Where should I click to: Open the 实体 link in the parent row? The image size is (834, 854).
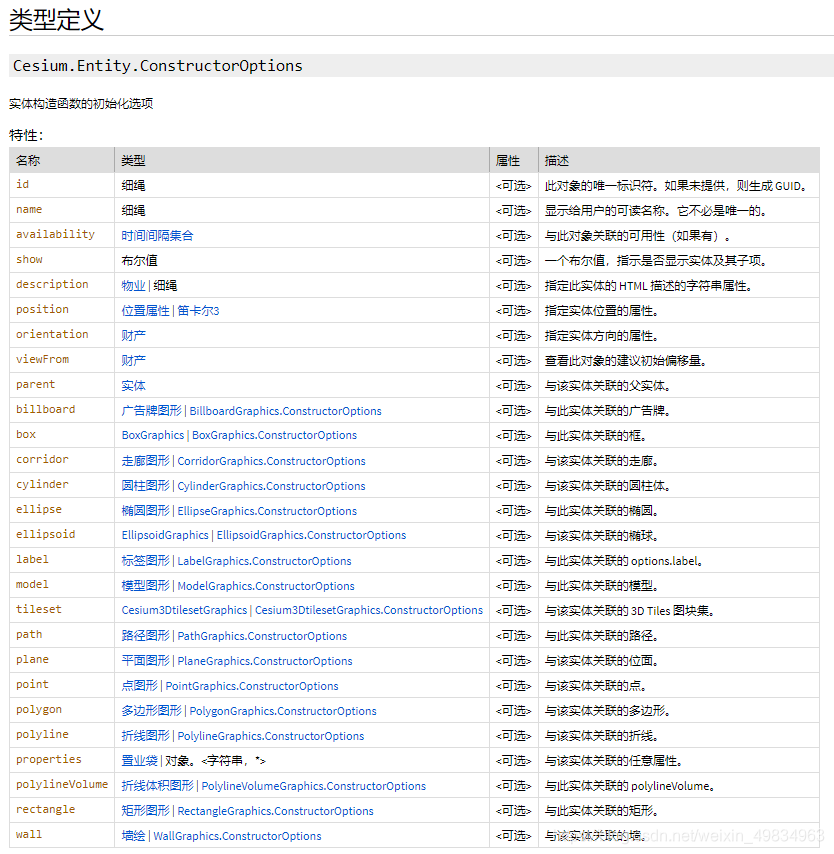pyautogui.click(x=133, y=384)
